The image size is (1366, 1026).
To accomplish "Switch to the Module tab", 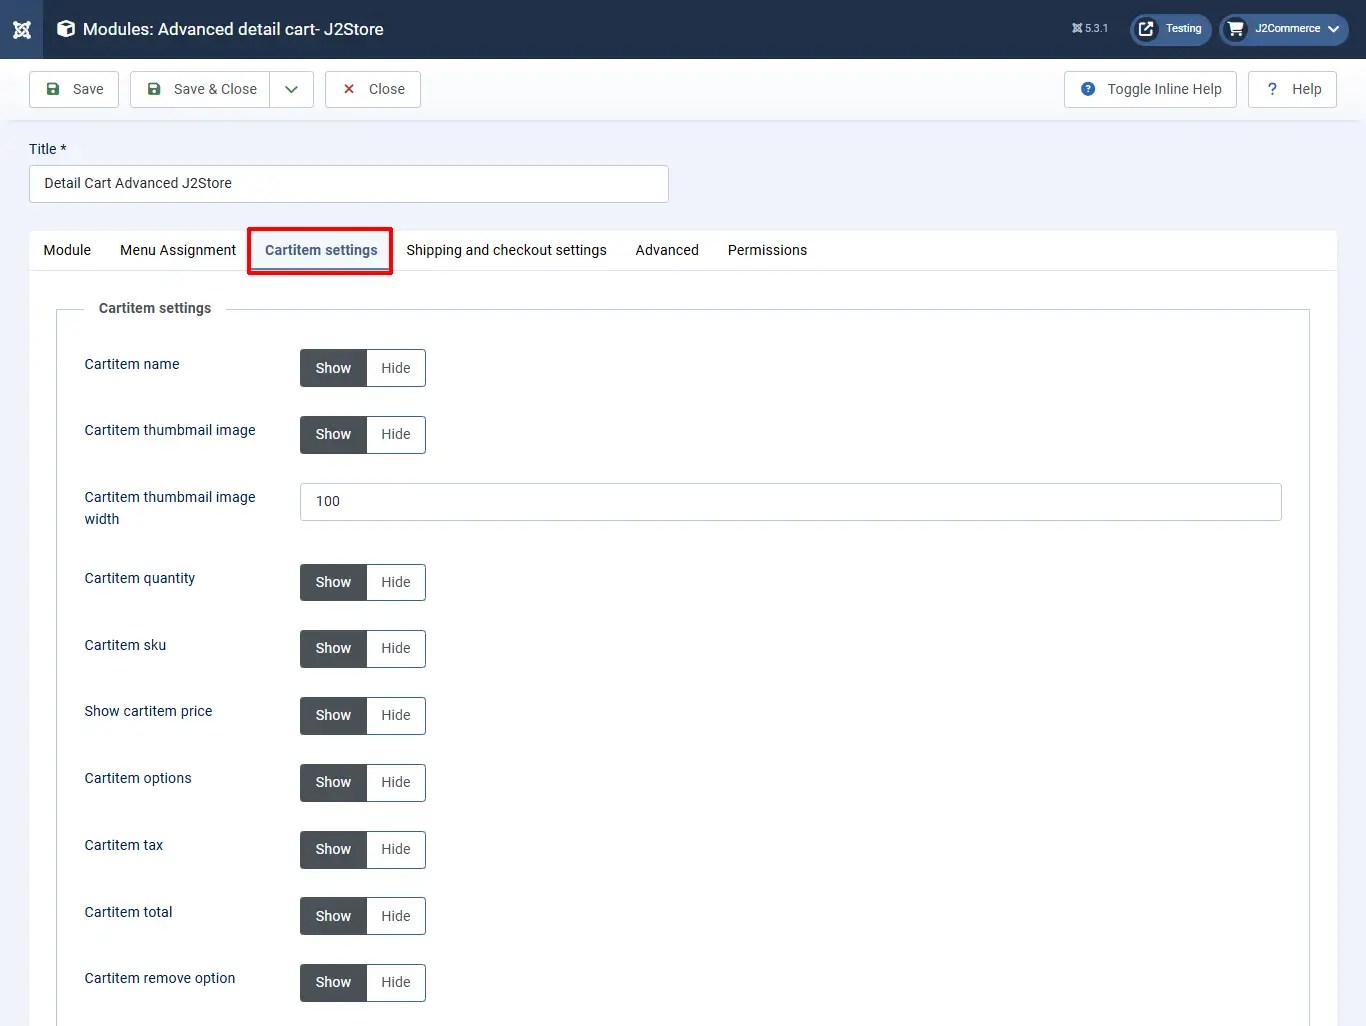I will pos(67,250).
